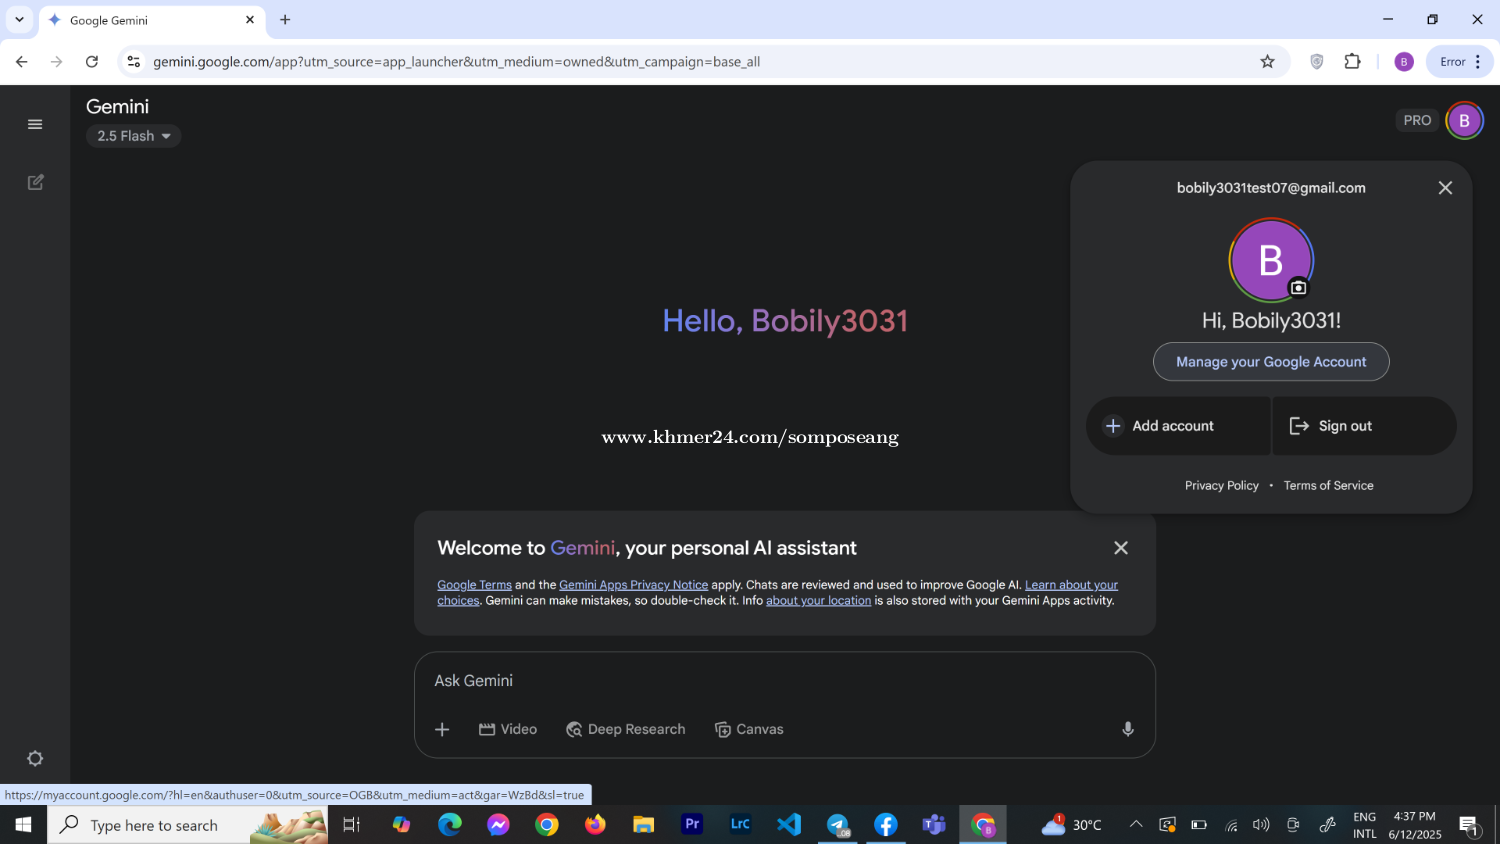
Task: Click Sign out
Action: (x=1364, y=426)
